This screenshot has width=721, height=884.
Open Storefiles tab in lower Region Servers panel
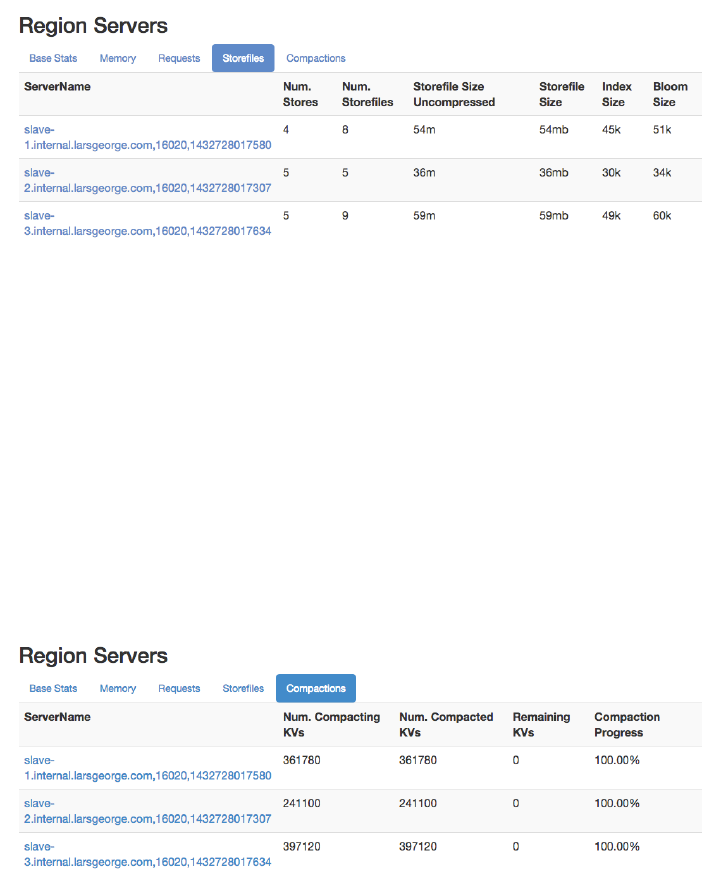click(243, 688)
